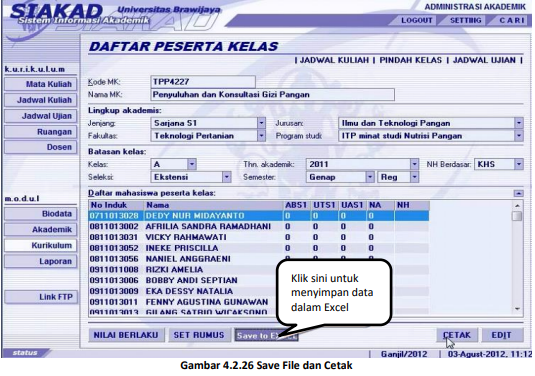Image resolution: width=535 pixels, height=376 pixels.
Task: Select row AFRILIA SANDRA RAMADHANI
Action: coord(259,227)
